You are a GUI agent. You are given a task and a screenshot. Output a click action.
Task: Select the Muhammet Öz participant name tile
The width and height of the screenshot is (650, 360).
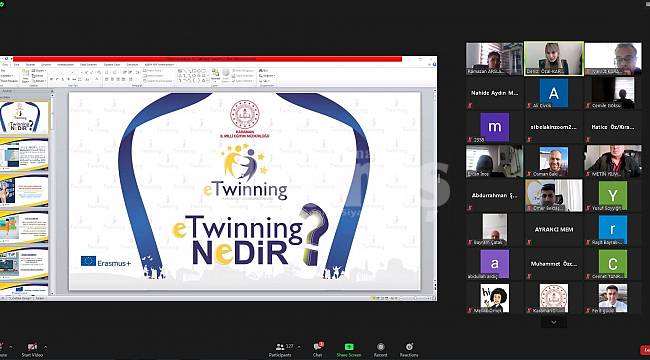554,263
